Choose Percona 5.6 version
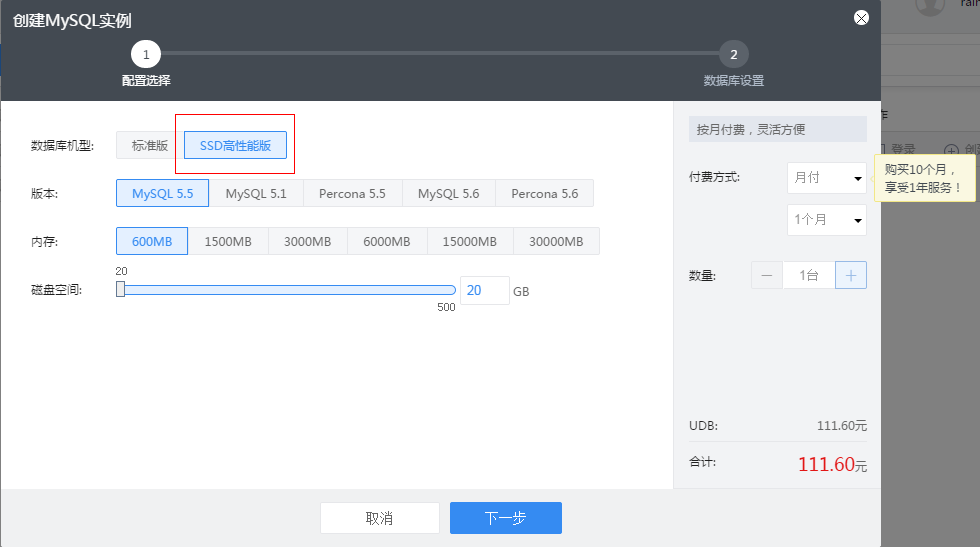The height and width of the screenshot is (547, 980). (545, 194)
